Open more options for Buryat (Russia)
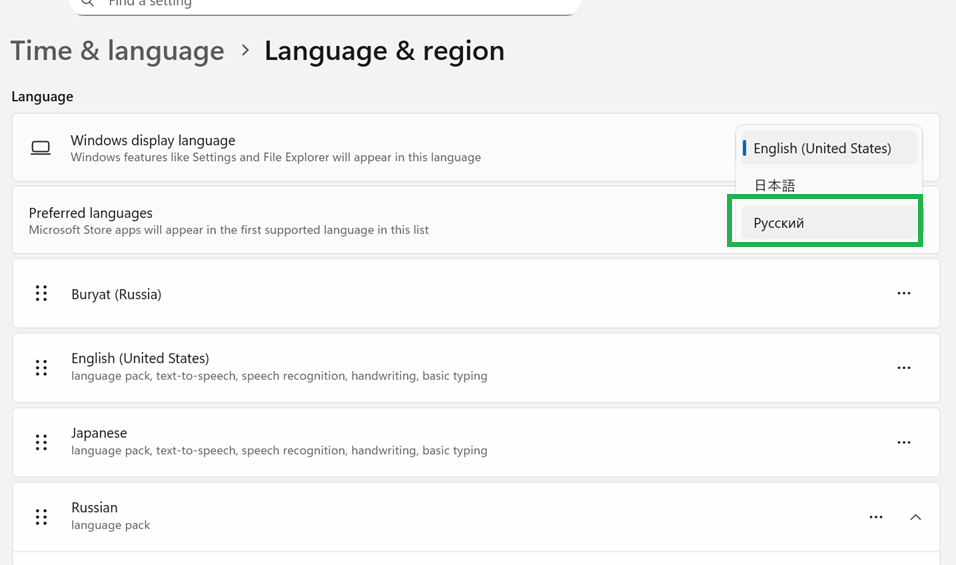This screenshot has width=956, height=565. pyautogui.click(x=904, y=293)
